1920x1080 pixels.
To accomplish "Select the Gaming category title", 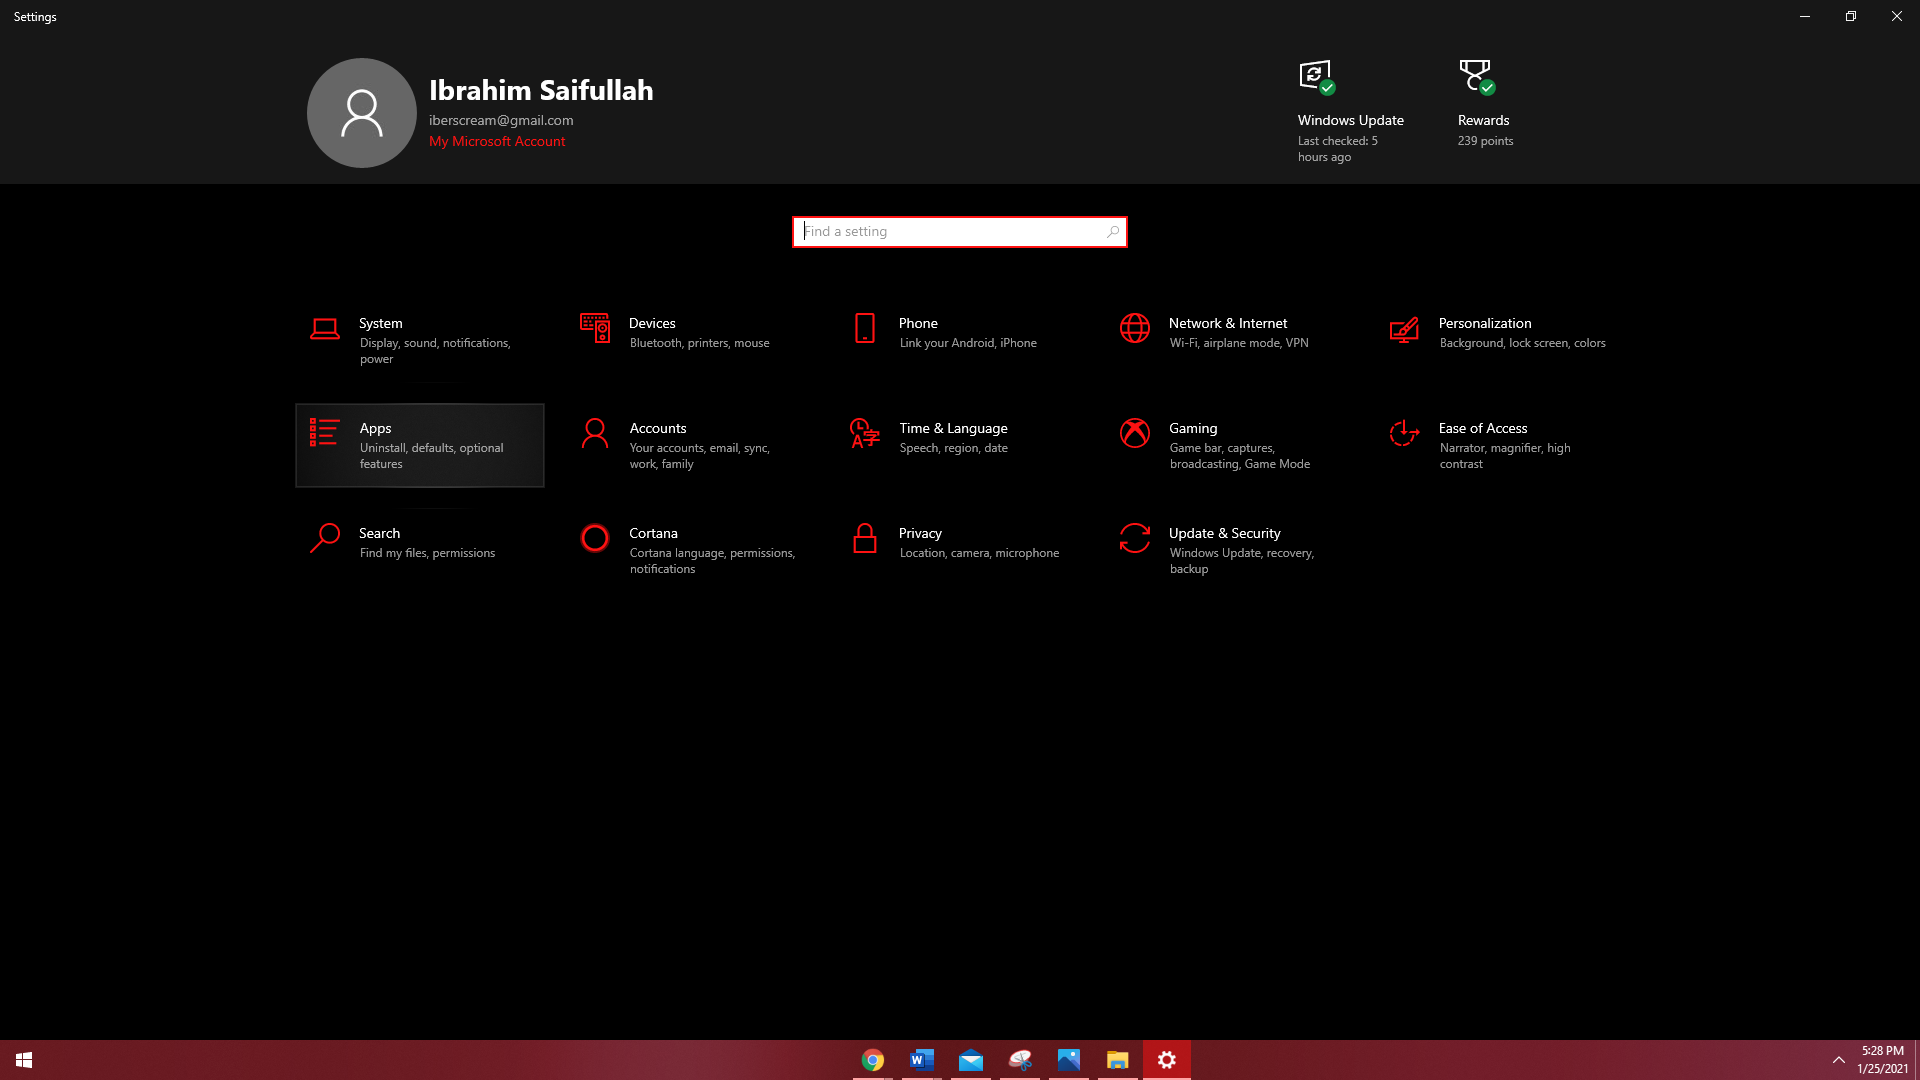I will point(1193,428).
